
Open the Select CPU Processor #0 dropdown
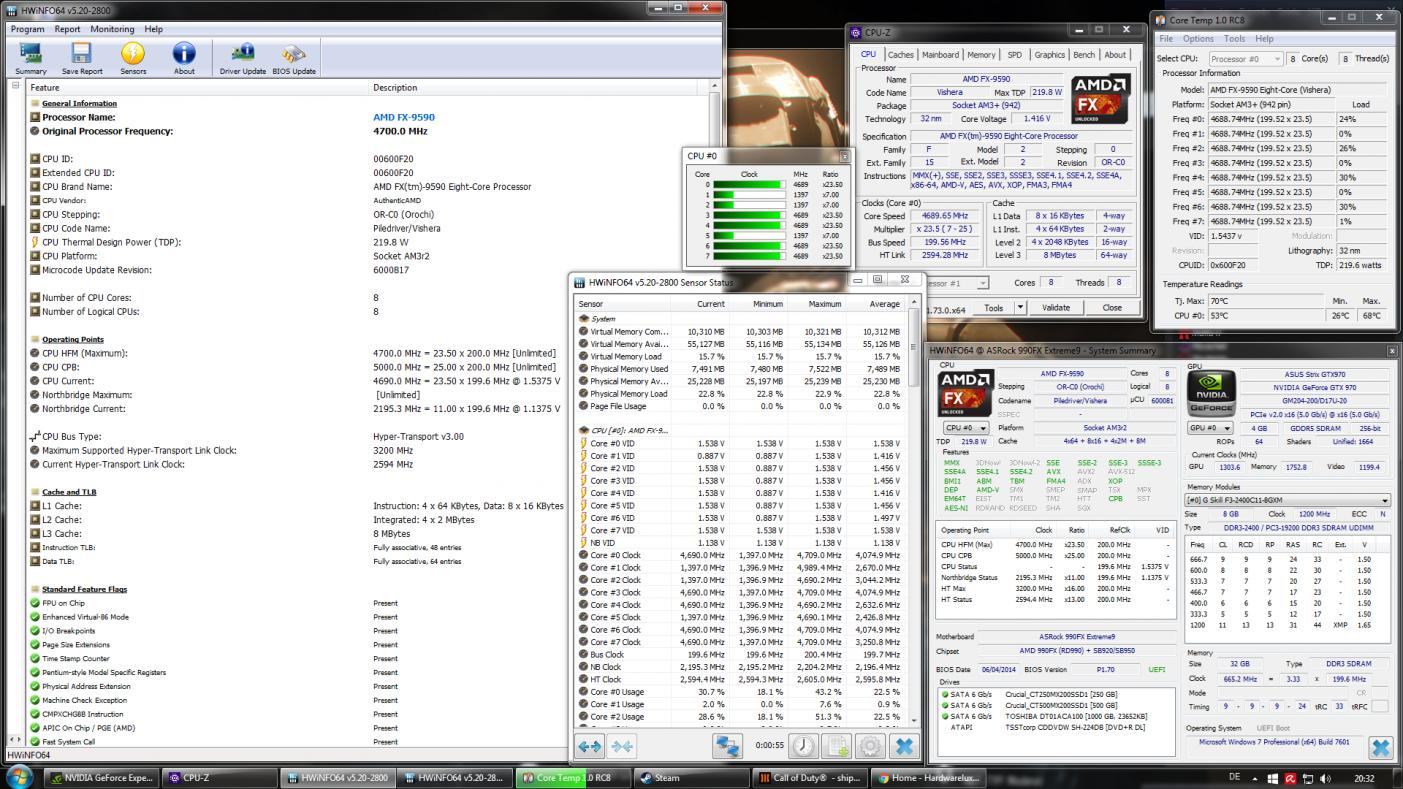pyautogui.click(x=1245, y=59)
